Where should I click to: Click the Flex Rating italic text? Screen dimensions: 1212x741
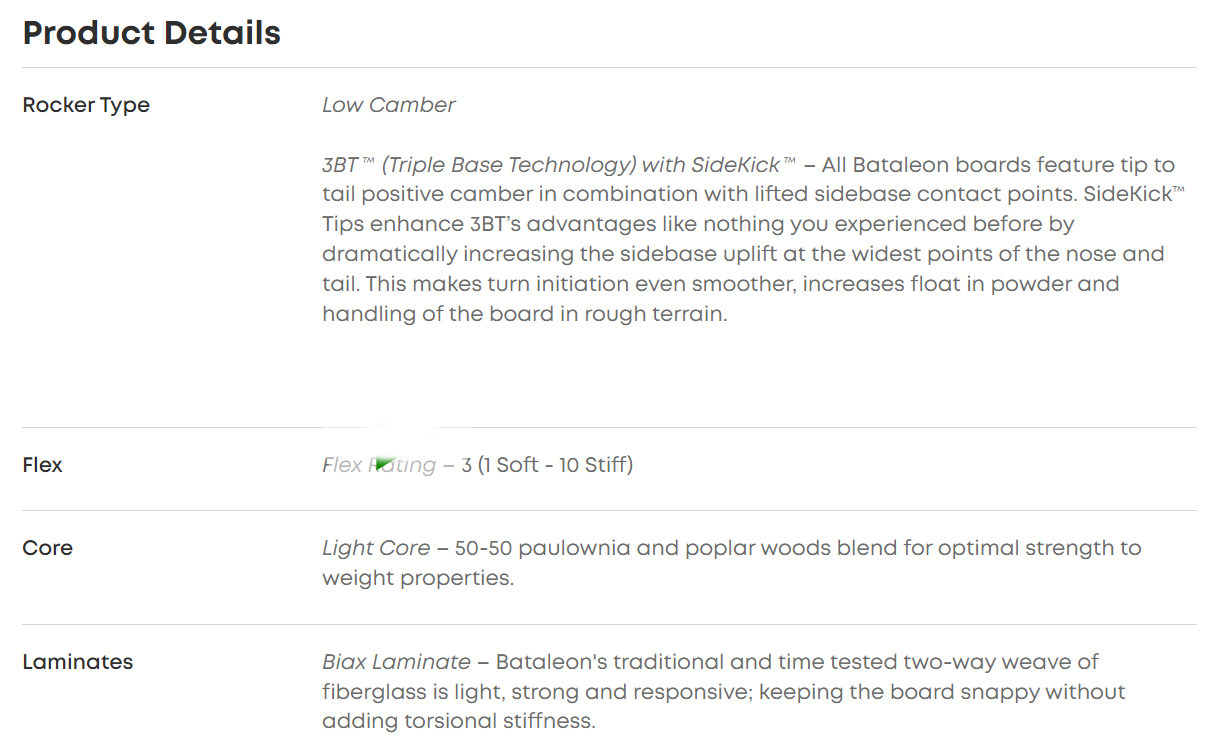[378, 465]
